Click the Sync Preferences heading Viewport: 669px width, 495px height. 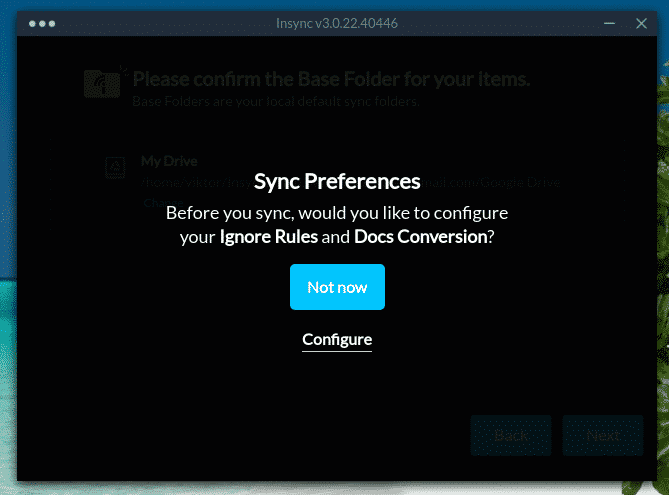click(x=337, y=181)
